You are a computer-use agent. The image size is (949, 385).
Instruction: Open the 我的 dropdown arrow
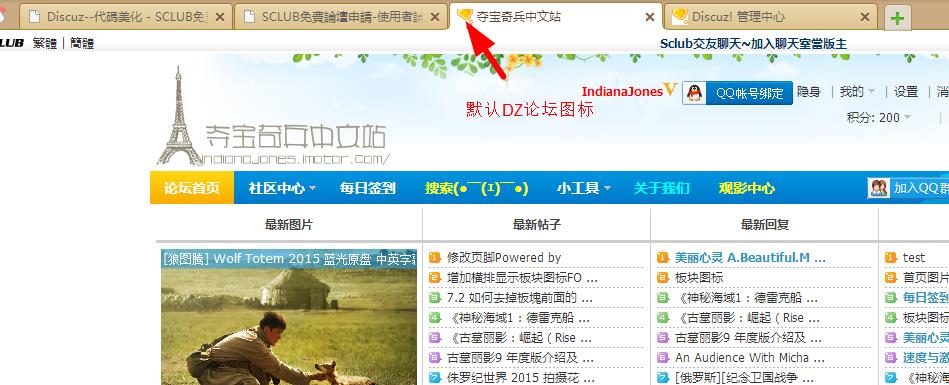pyautogui.click(x=872, y=92)
